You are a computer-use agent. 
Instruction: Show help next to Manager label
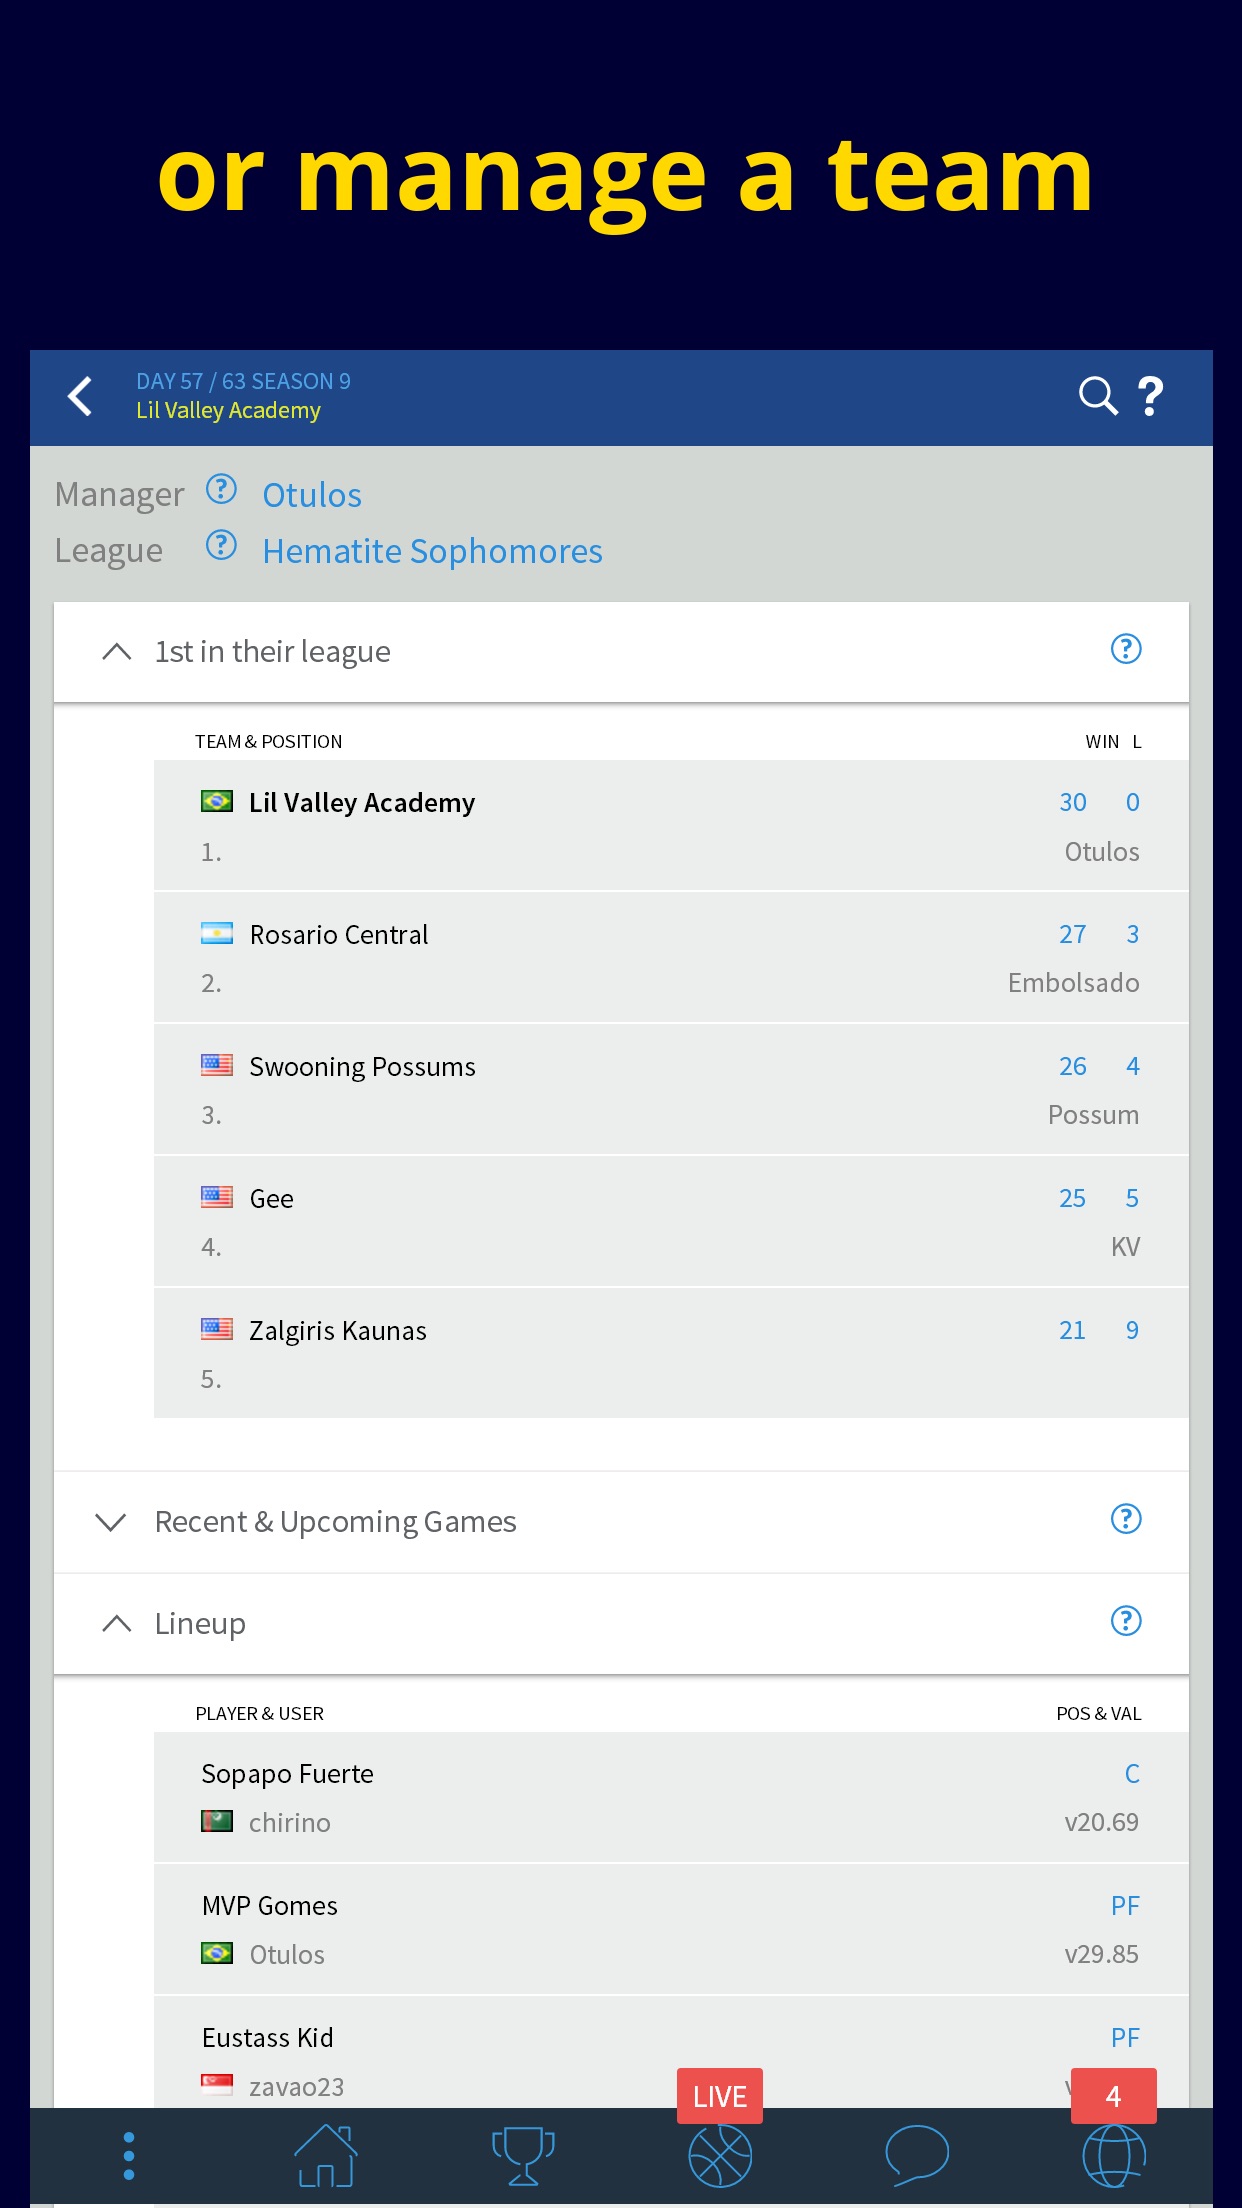pos(221,490)
